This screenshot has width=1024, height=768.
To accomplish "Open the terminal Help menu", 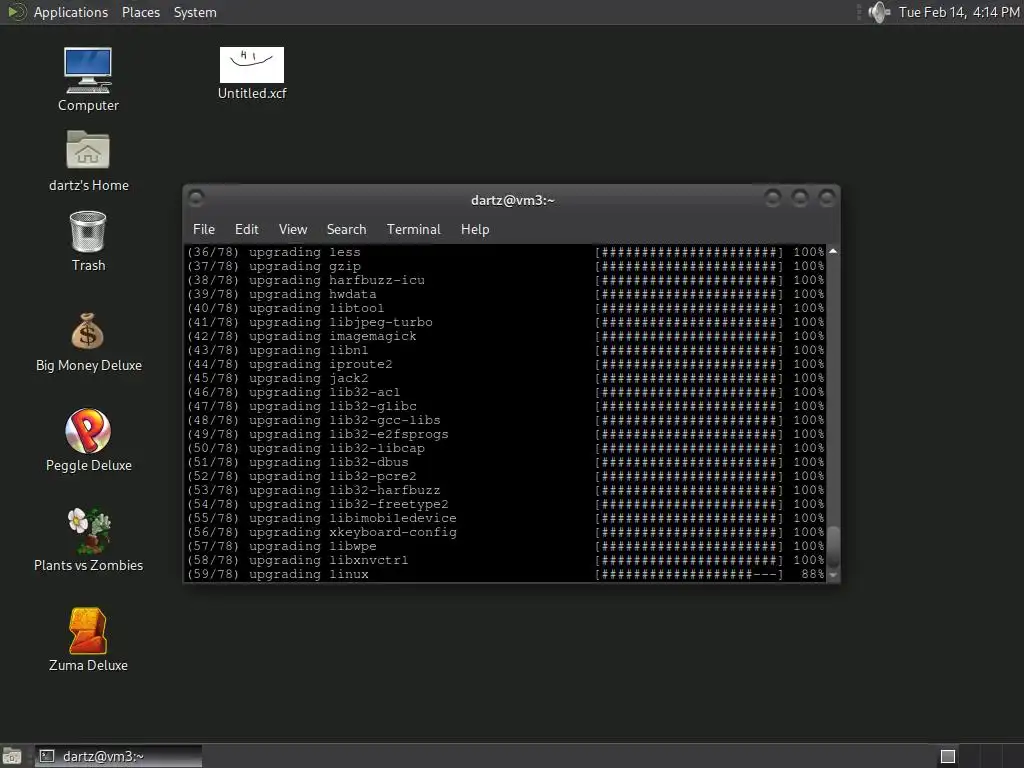I will coord(475,229).
